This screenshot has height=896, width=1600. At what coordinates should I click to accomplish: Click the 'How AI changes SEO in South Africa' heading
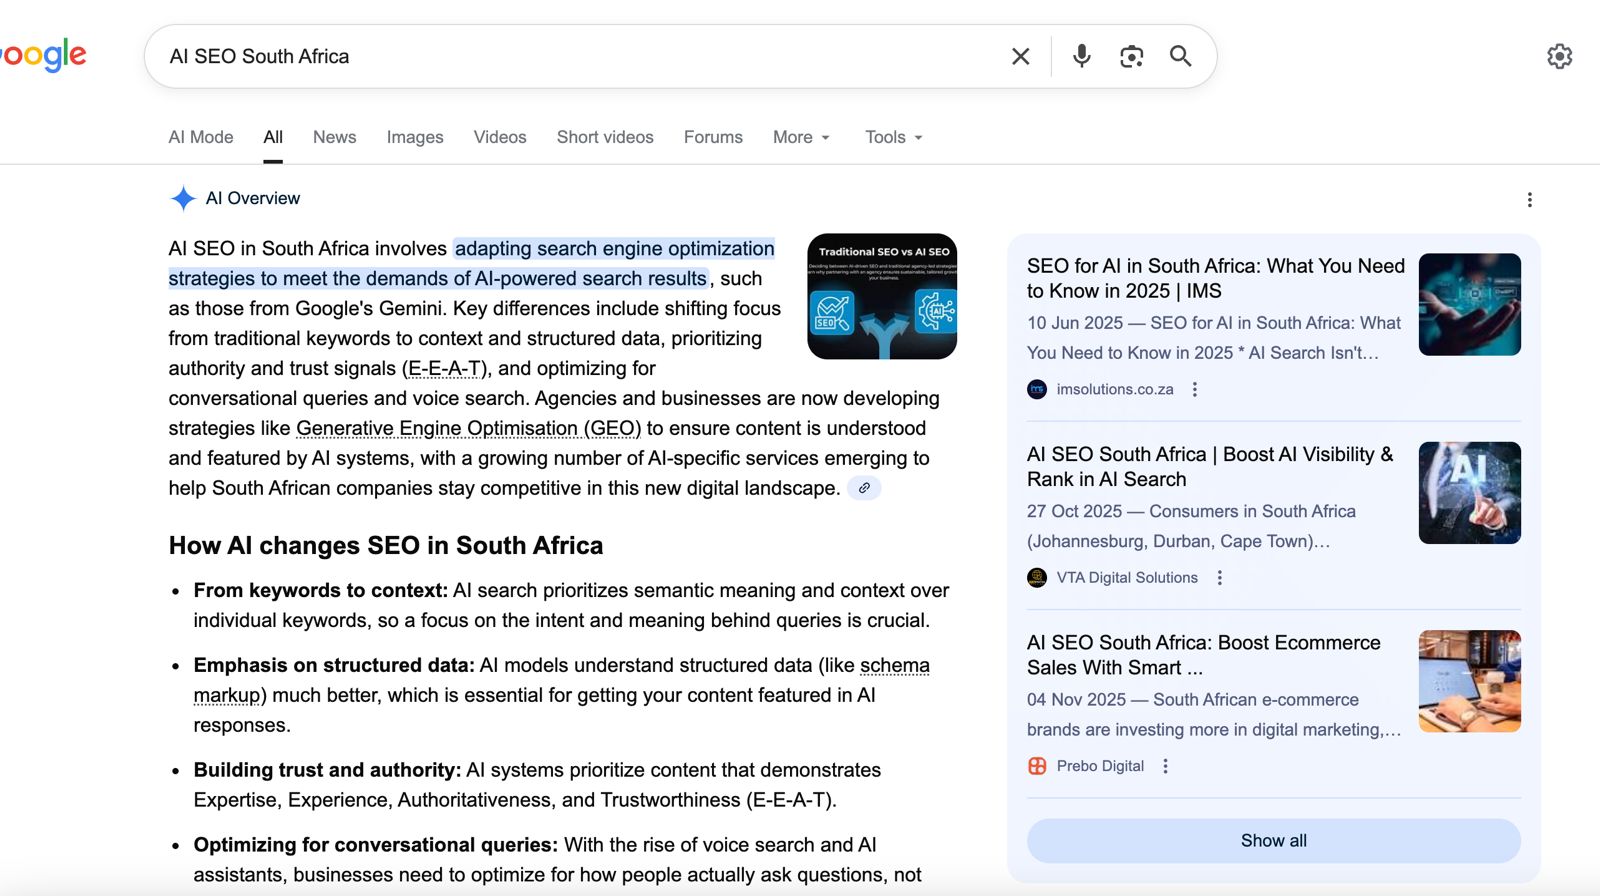click(386, 545)
